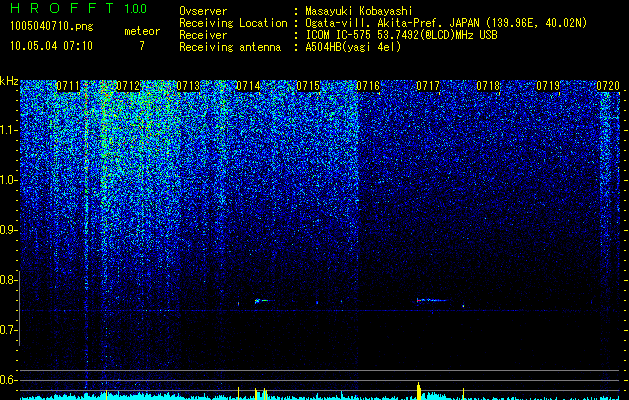Click the 0720 time marker

608,86
